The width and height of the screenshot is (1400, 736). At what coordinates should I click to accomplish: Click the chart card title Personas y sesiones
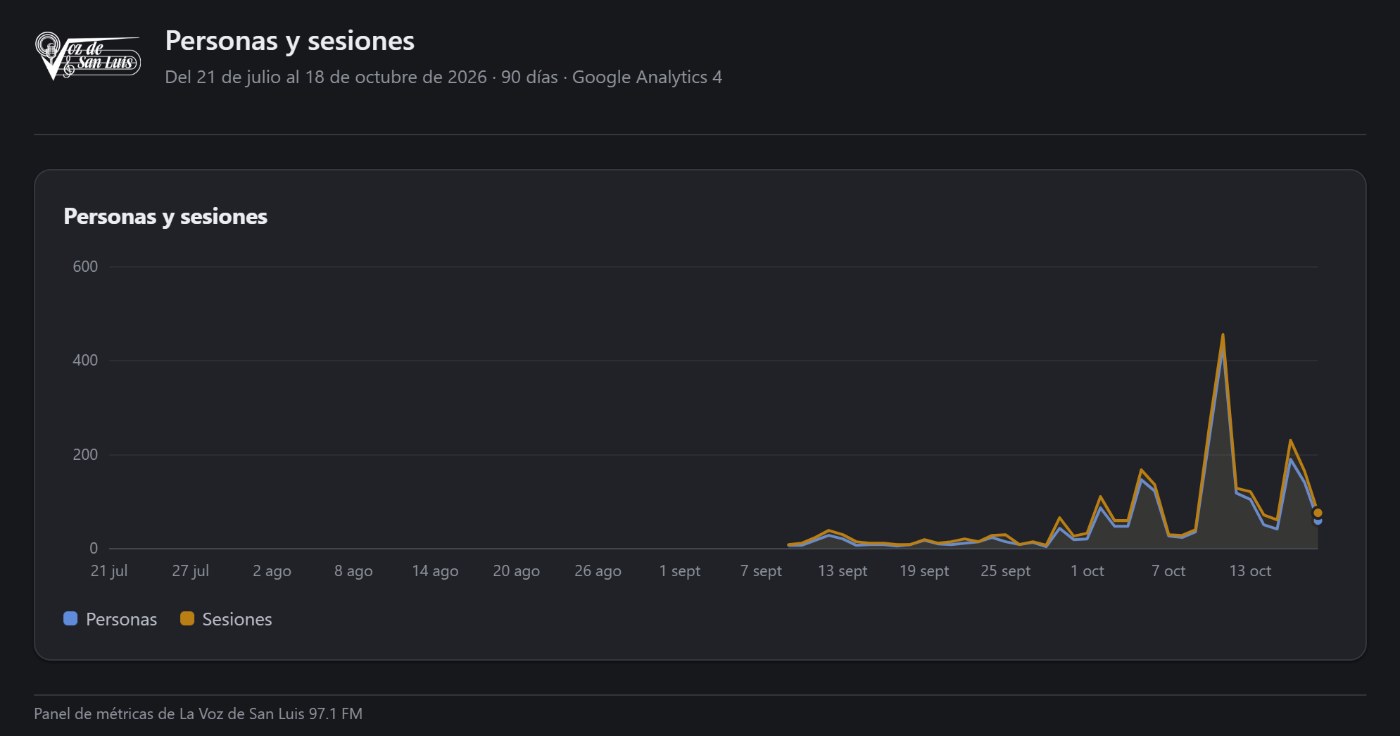tap(165, 216)
